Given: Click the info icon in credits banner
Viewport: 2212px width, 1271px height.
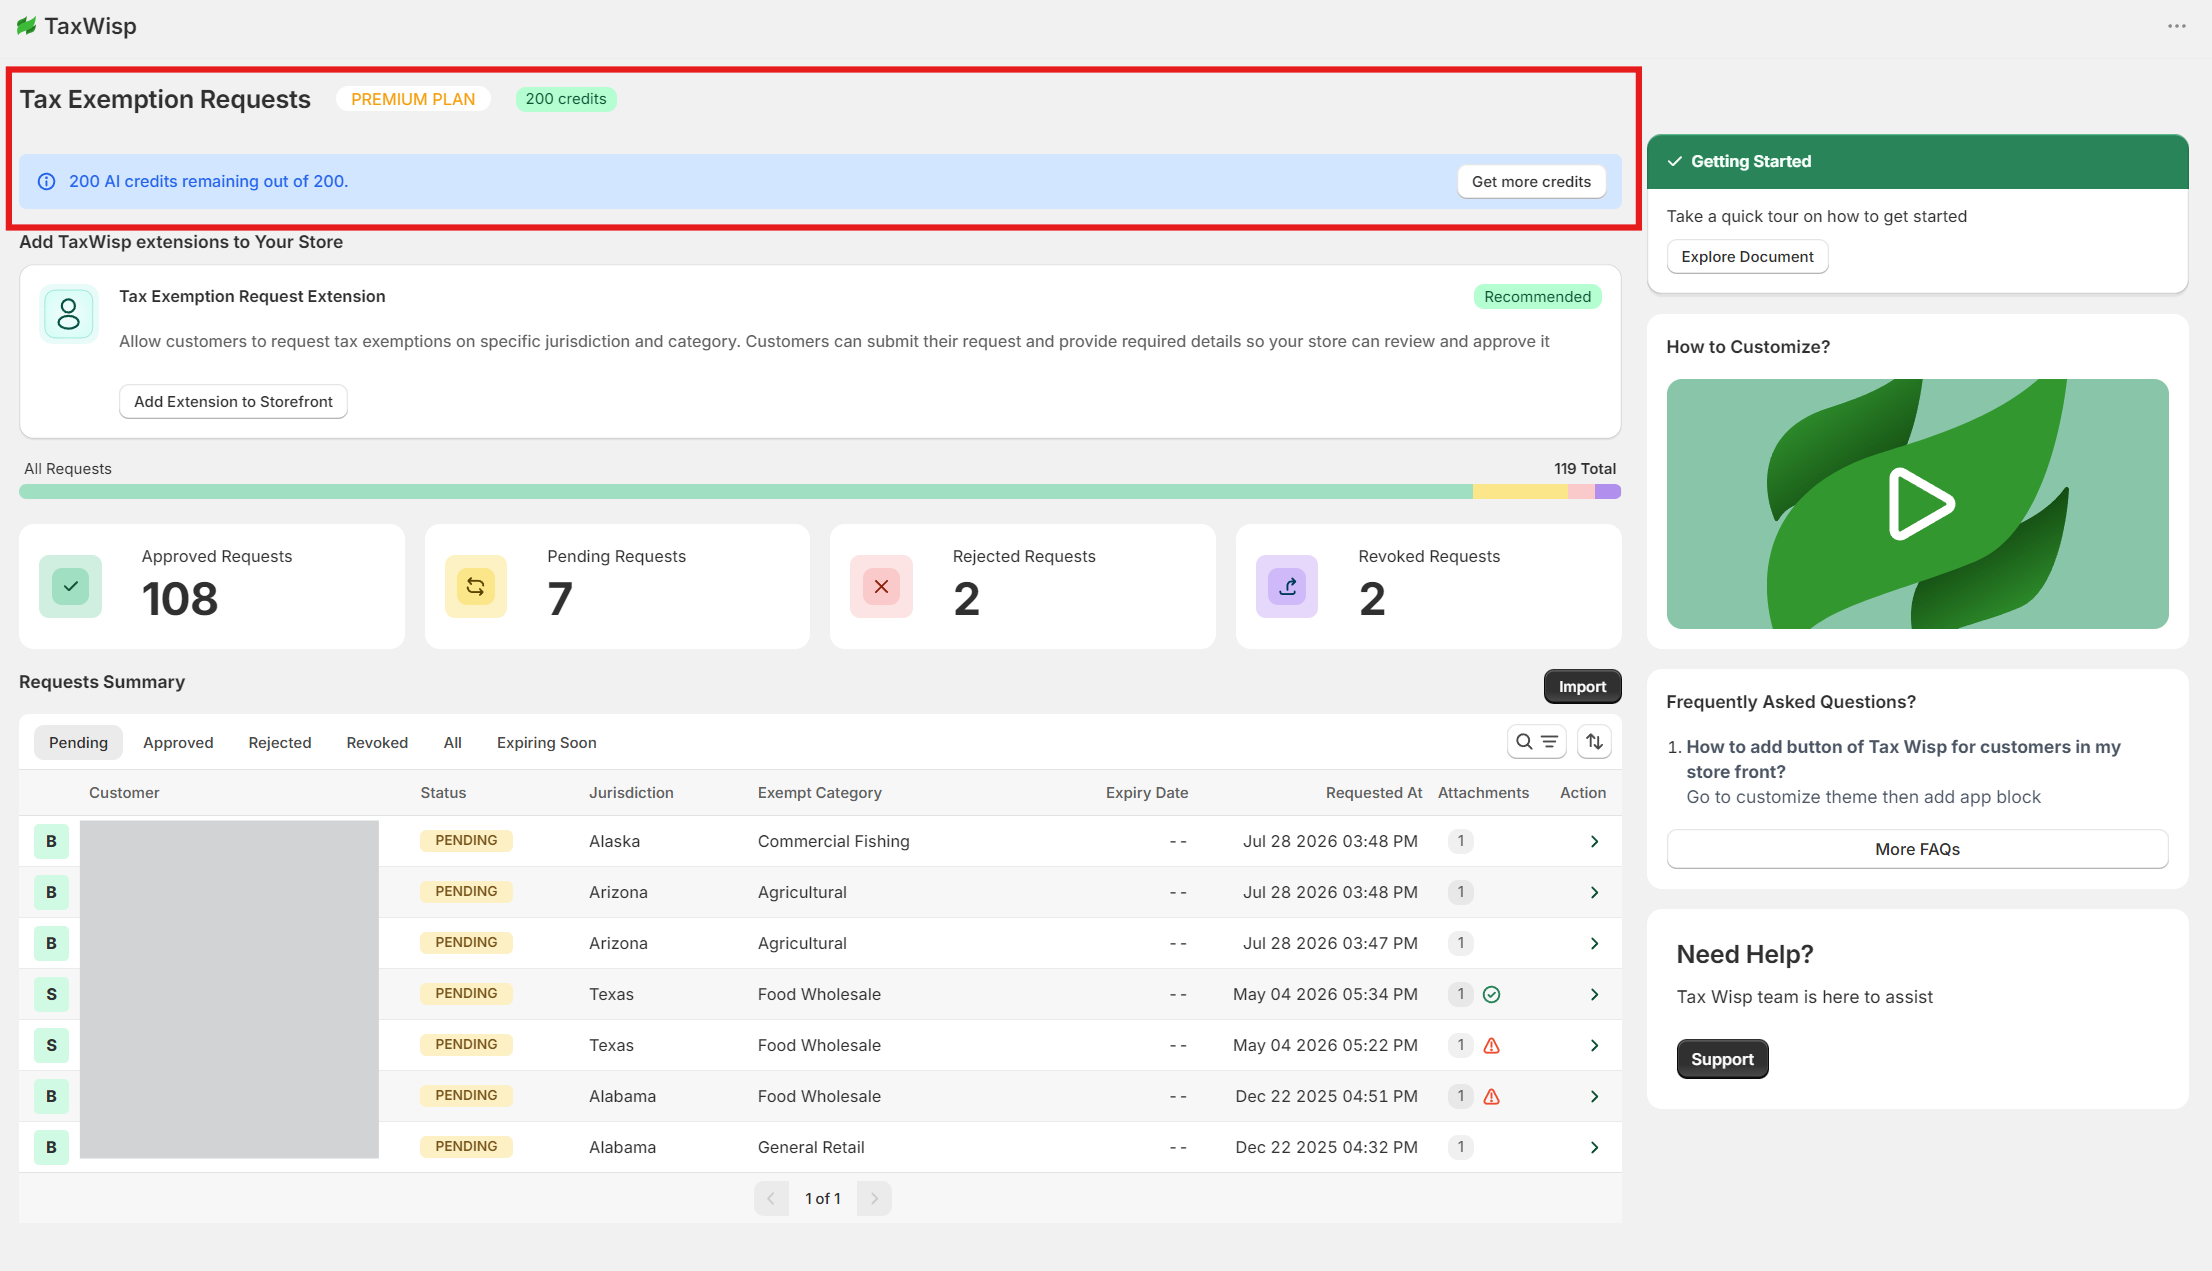Looking at the screenshot, I should 46,182.
